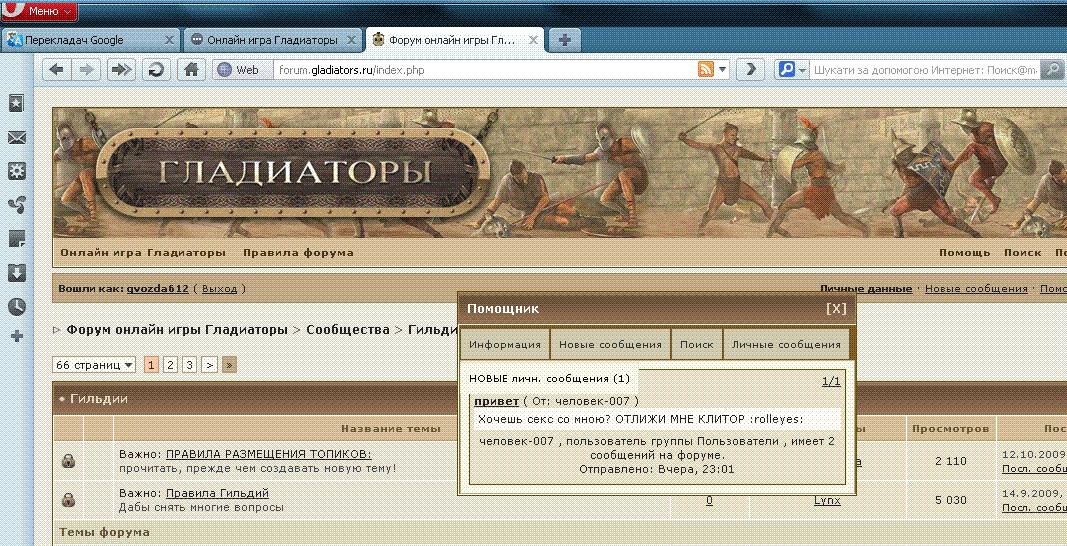Screen dimensions: 1067x546
Task: Open the new tab plus button
Action: [x=565, y=40]
